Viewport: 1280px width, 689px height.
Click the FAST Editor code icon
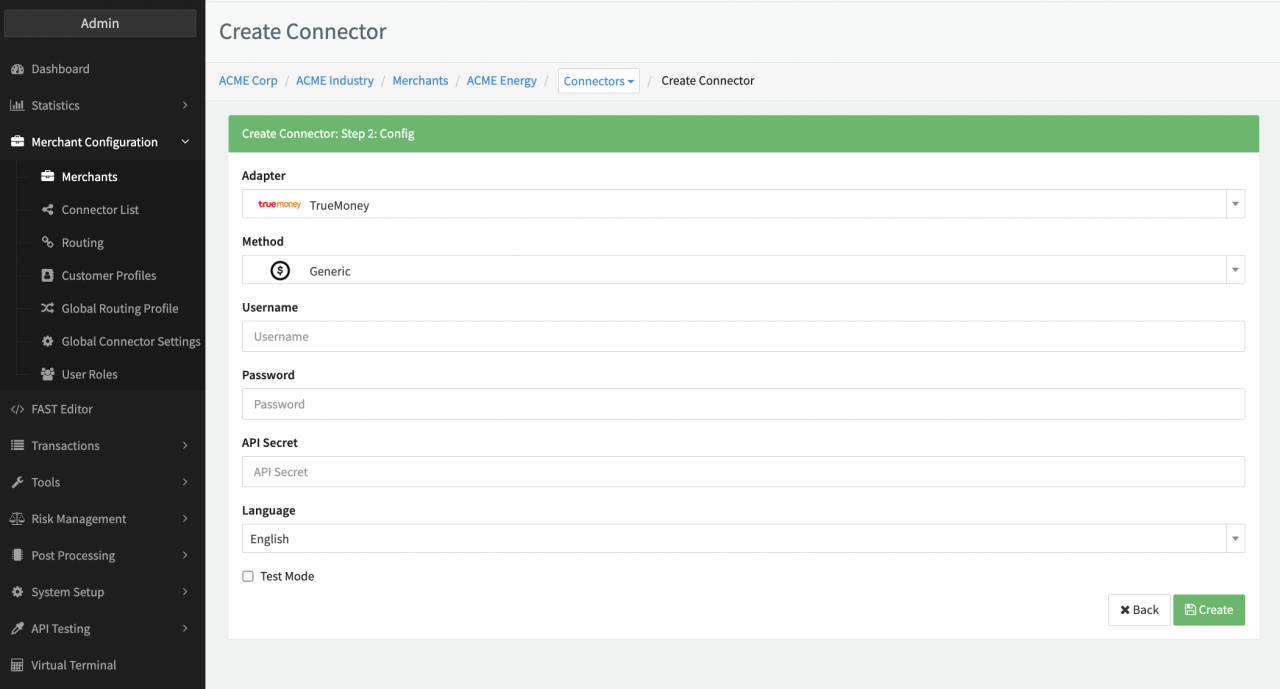tap(17, 409)
